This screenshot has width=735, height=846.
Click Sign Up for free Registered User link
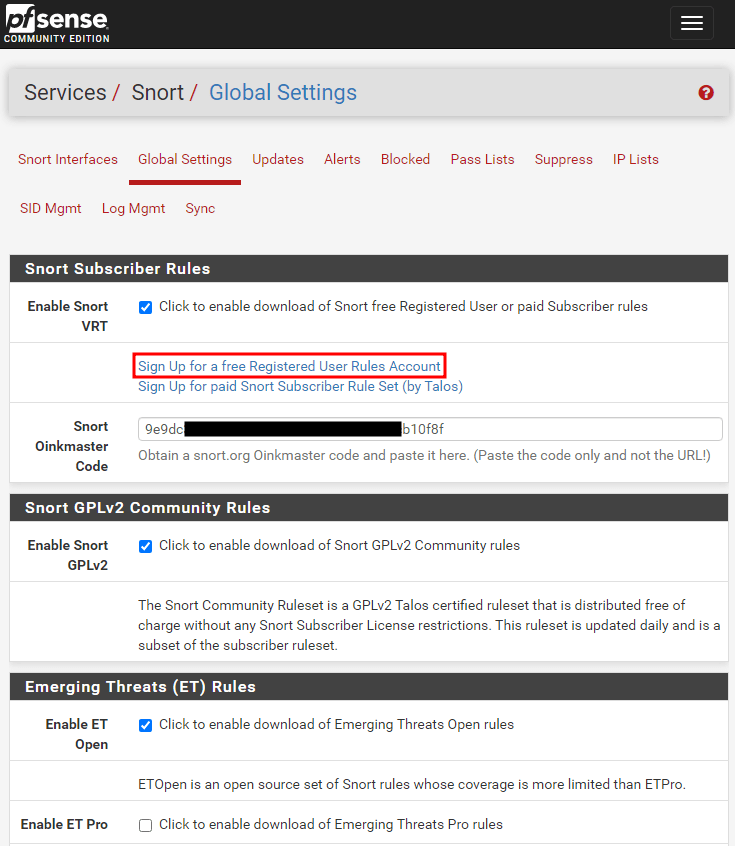pos(289,367)
